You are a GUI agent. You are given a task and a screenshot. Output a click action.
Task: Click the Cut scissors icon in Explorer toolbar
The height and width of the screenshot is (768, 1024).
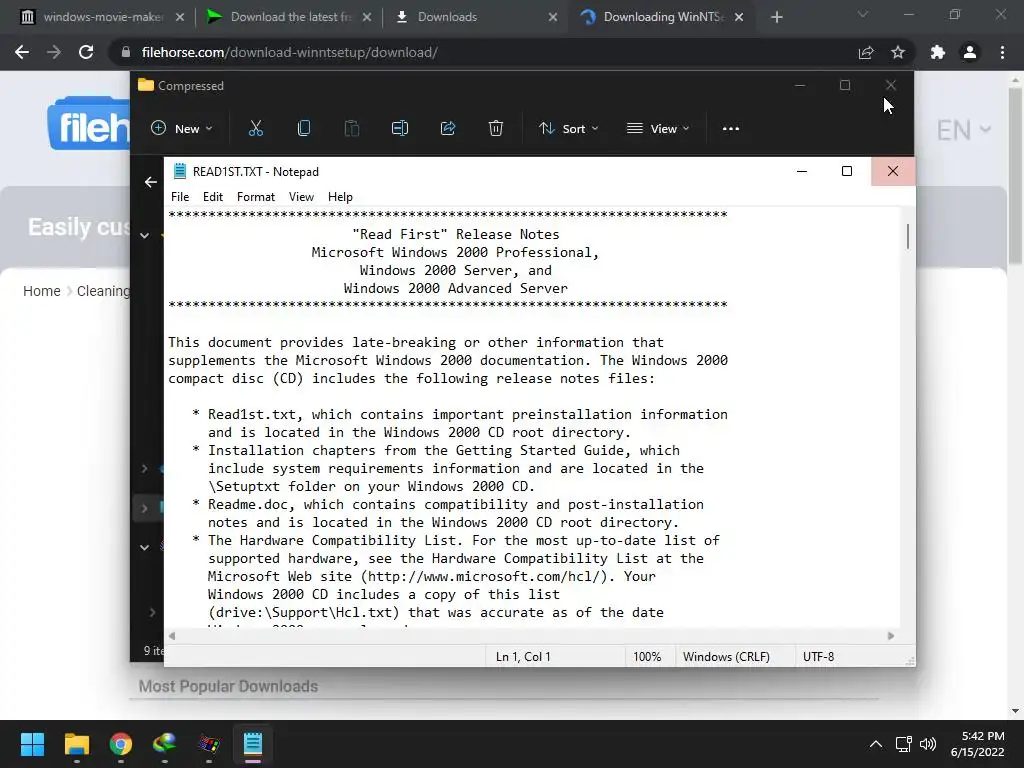255,129
